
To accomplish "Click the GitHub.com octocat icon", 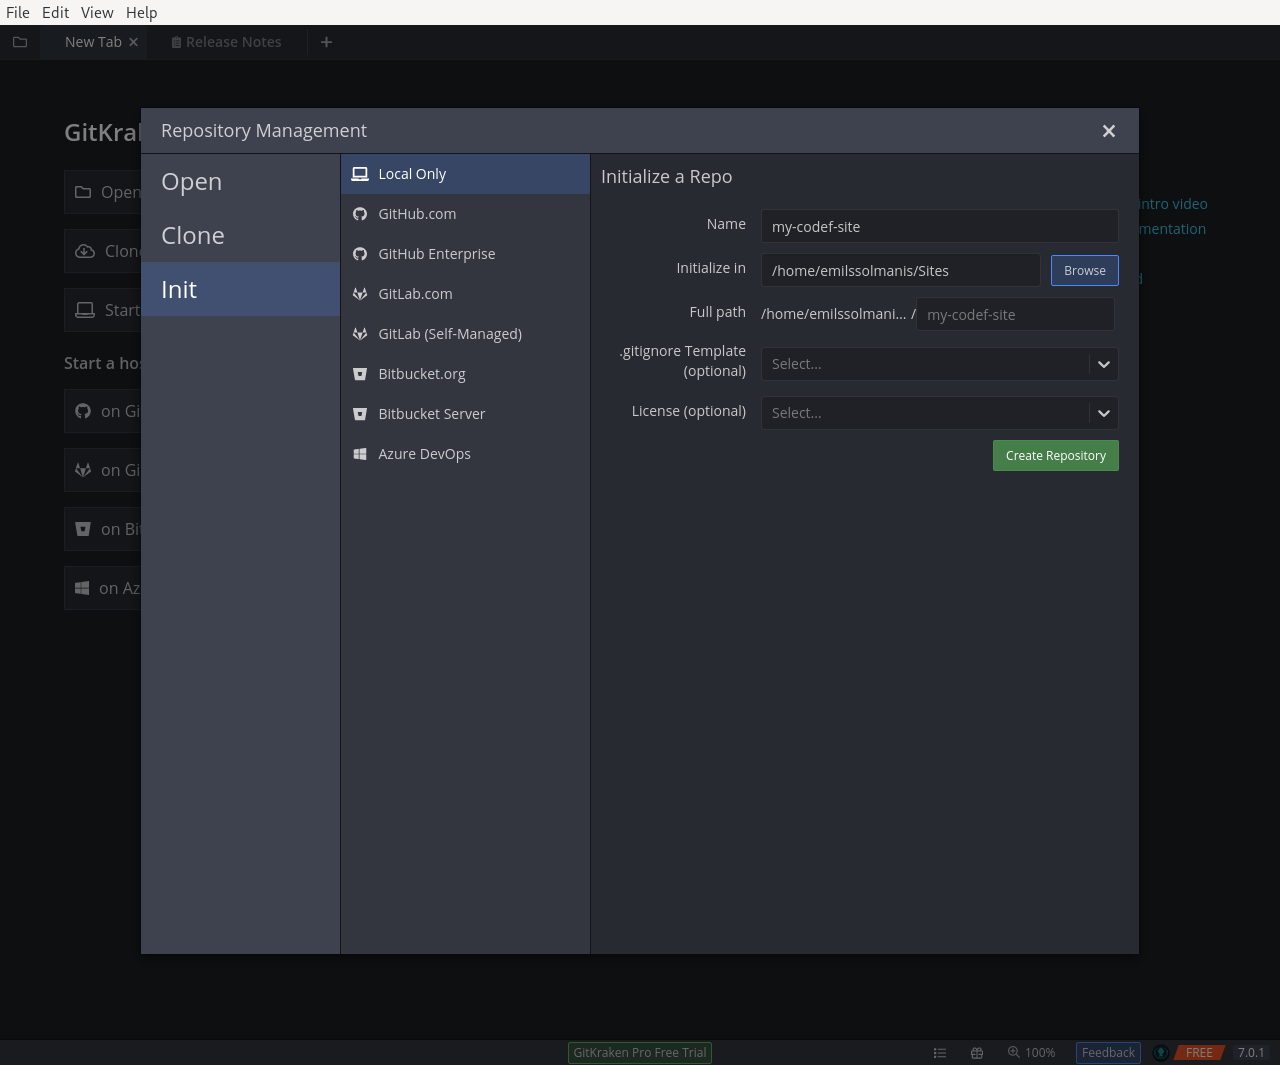I will (x=360, y=214).
